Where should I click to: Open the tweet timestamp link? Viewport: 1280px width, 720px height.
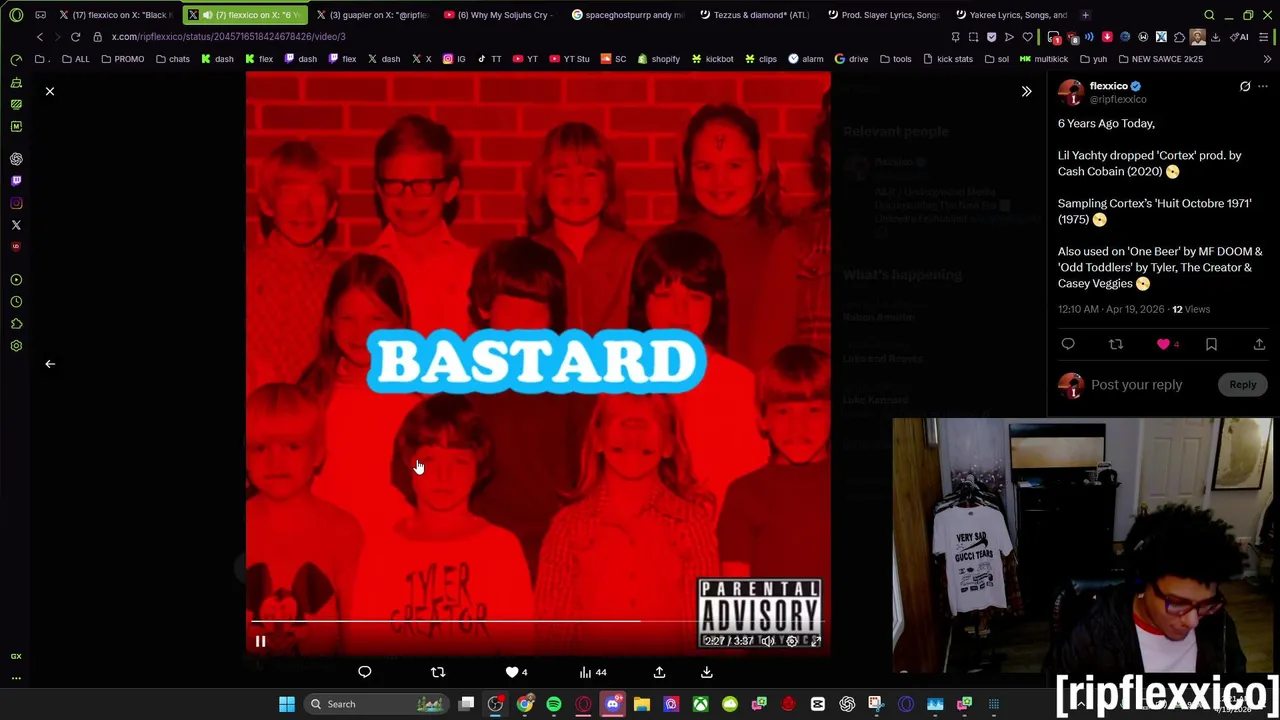point(1111,309)
